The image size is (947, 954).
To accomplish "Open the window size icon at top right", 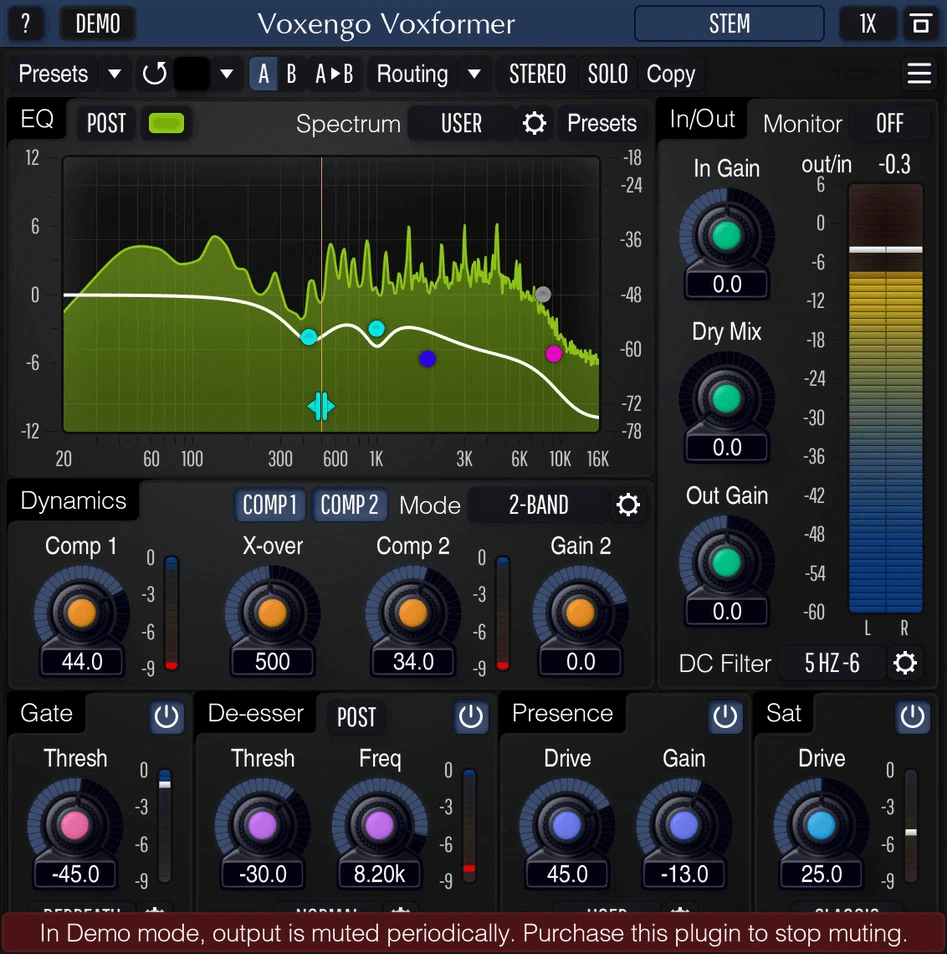I will pyautogui.click(x=921, y=24).
